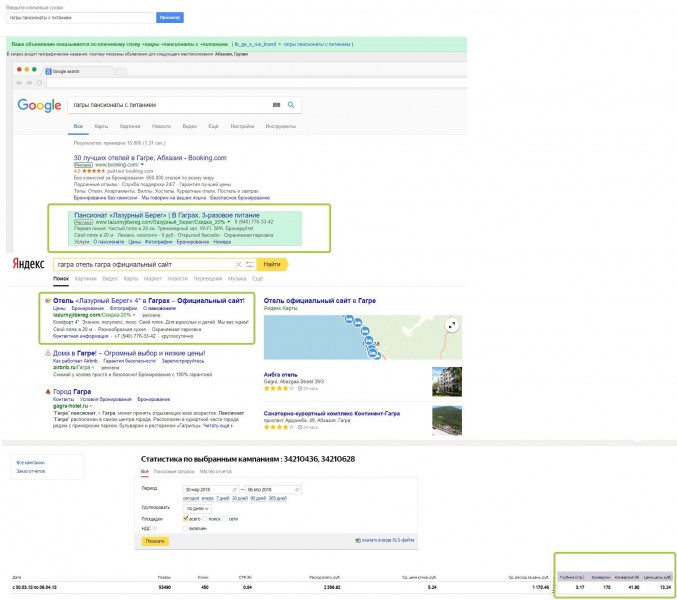Toggle the НДС 'включен' checkbox
The image size is (677, 600).
coord(185,528)
